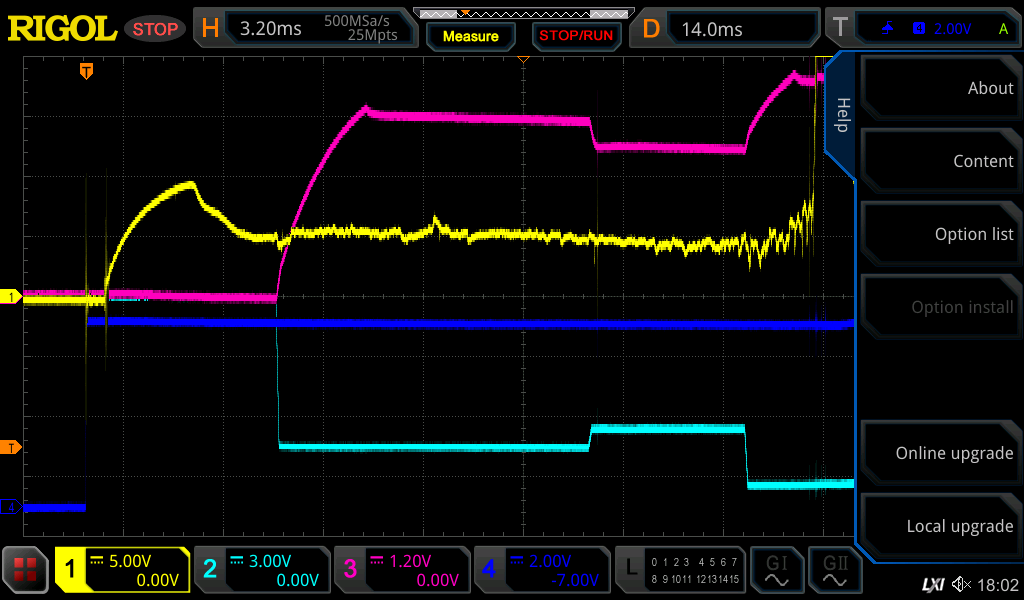Toggle channel 2 cyan 3.00V label
Viewport: 1024px width, 600px height.
click(x=261, y=570)
